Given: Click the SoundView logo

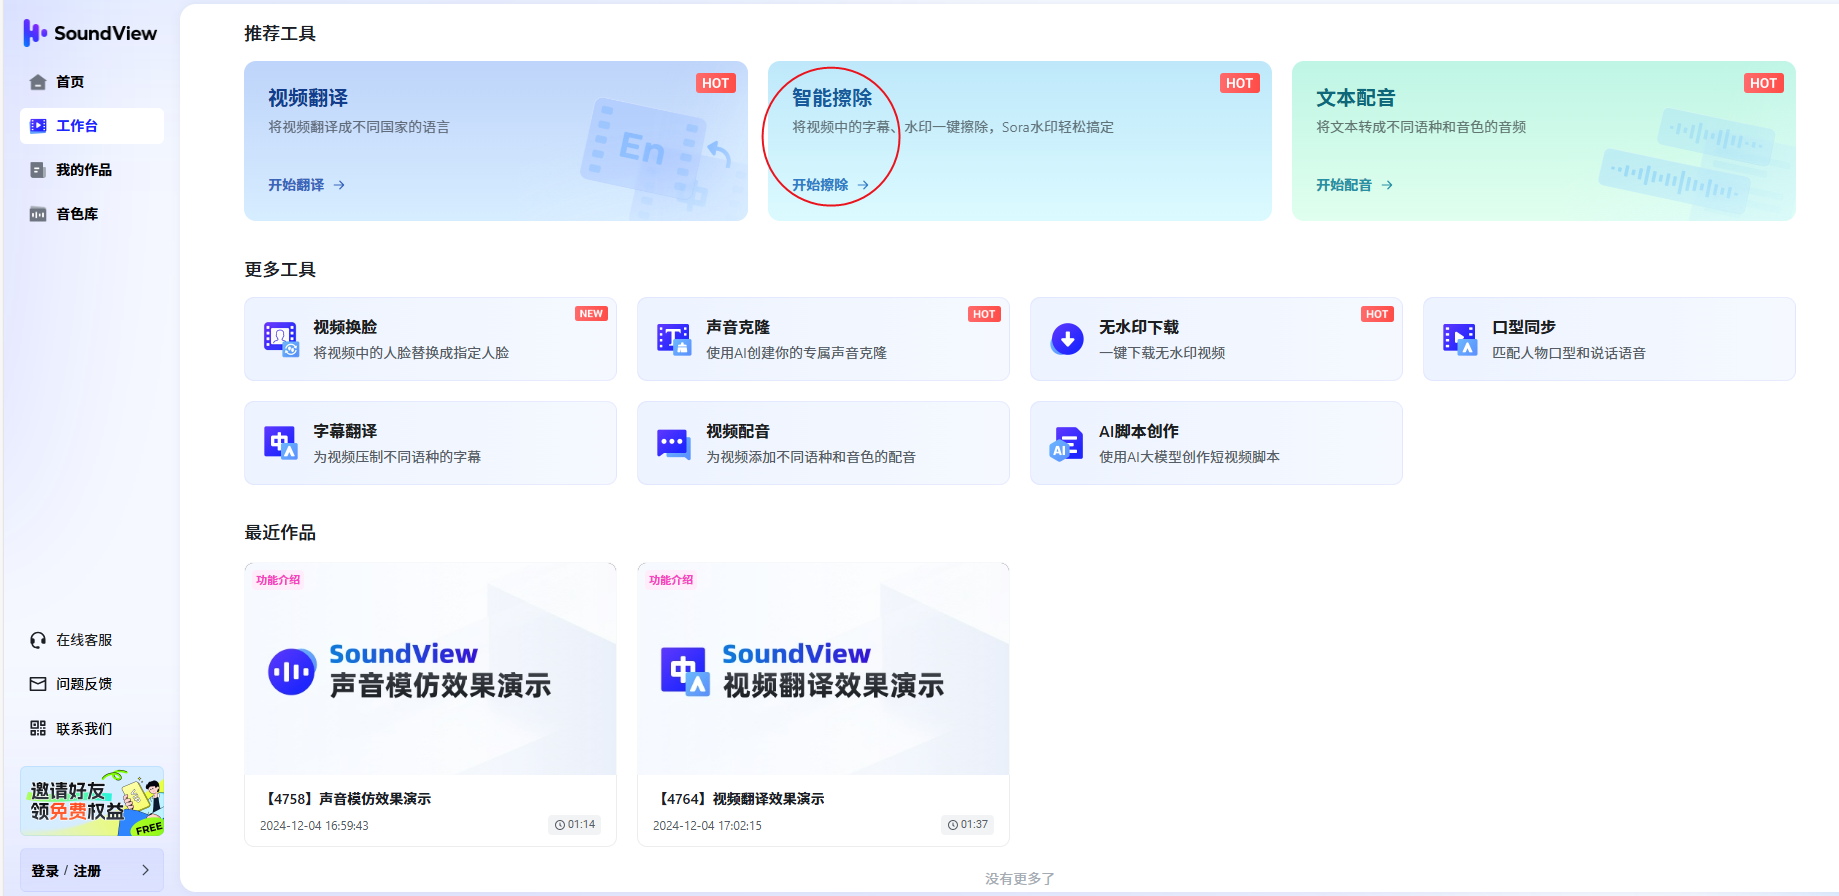Looking at the screenshot, I should 90,33.
